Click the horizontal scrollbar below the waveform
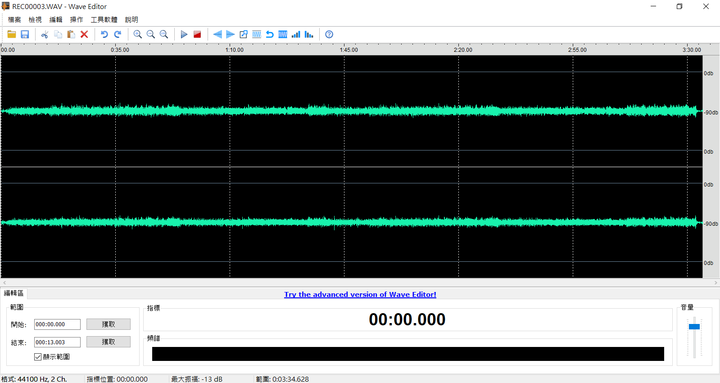Viewport: 720px width, 383px height. coord(360,282)
